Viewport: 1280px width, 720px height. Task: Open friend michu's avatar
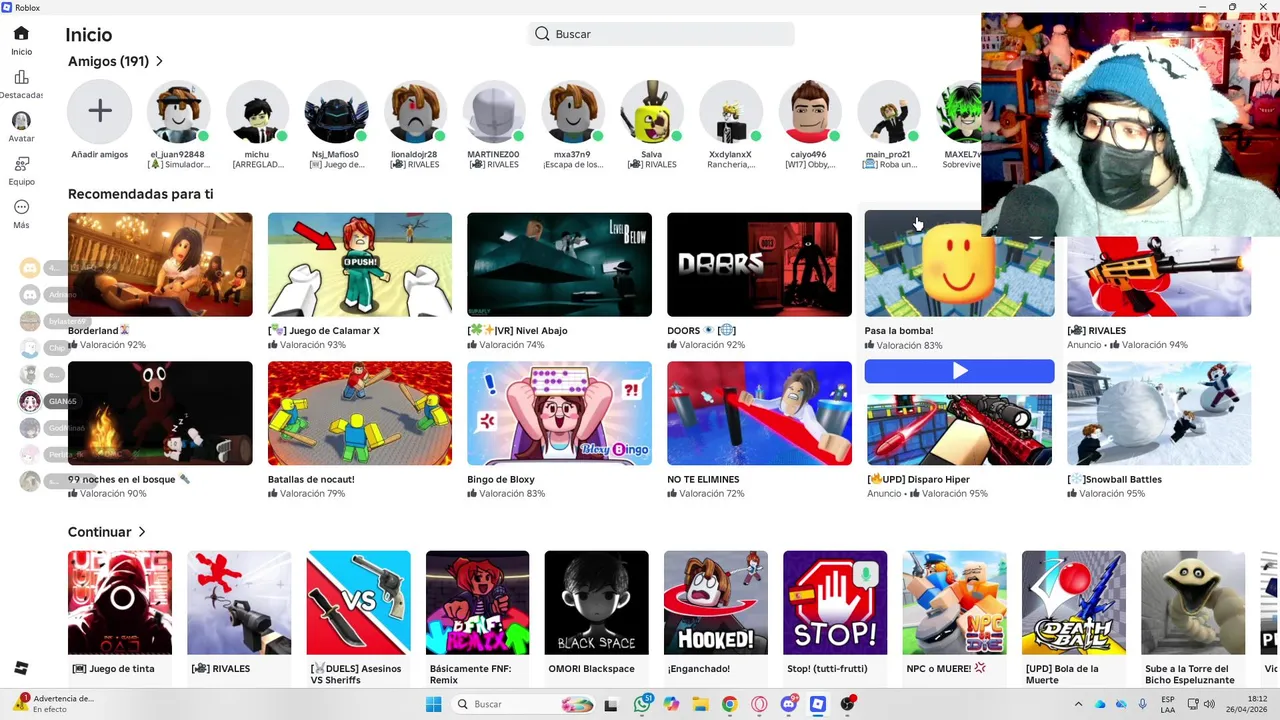(x=257, y=112)
